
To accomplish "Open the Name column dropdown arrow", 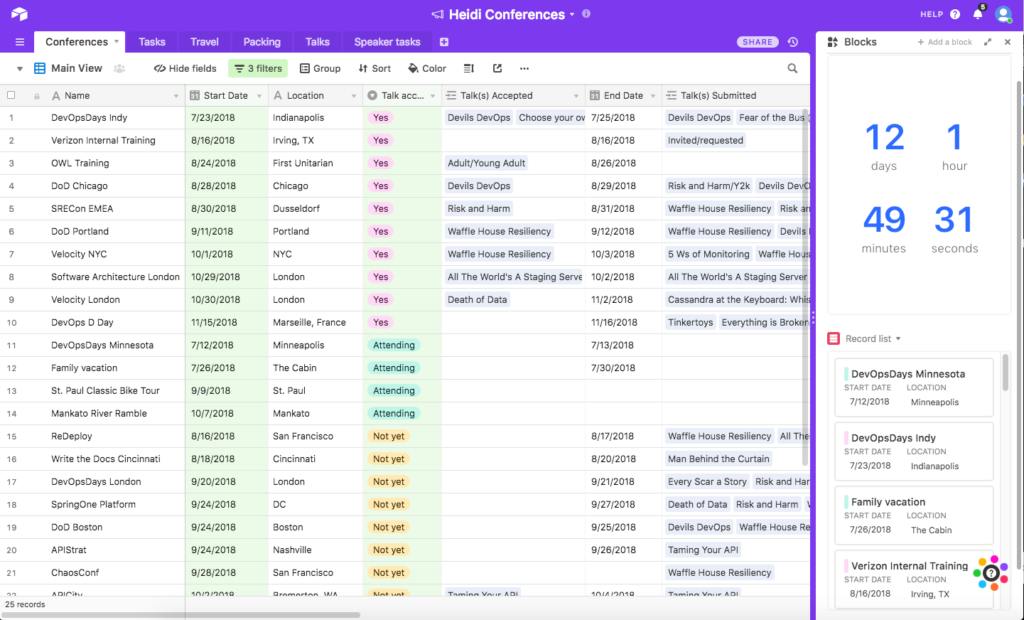I will coord(176,96).
